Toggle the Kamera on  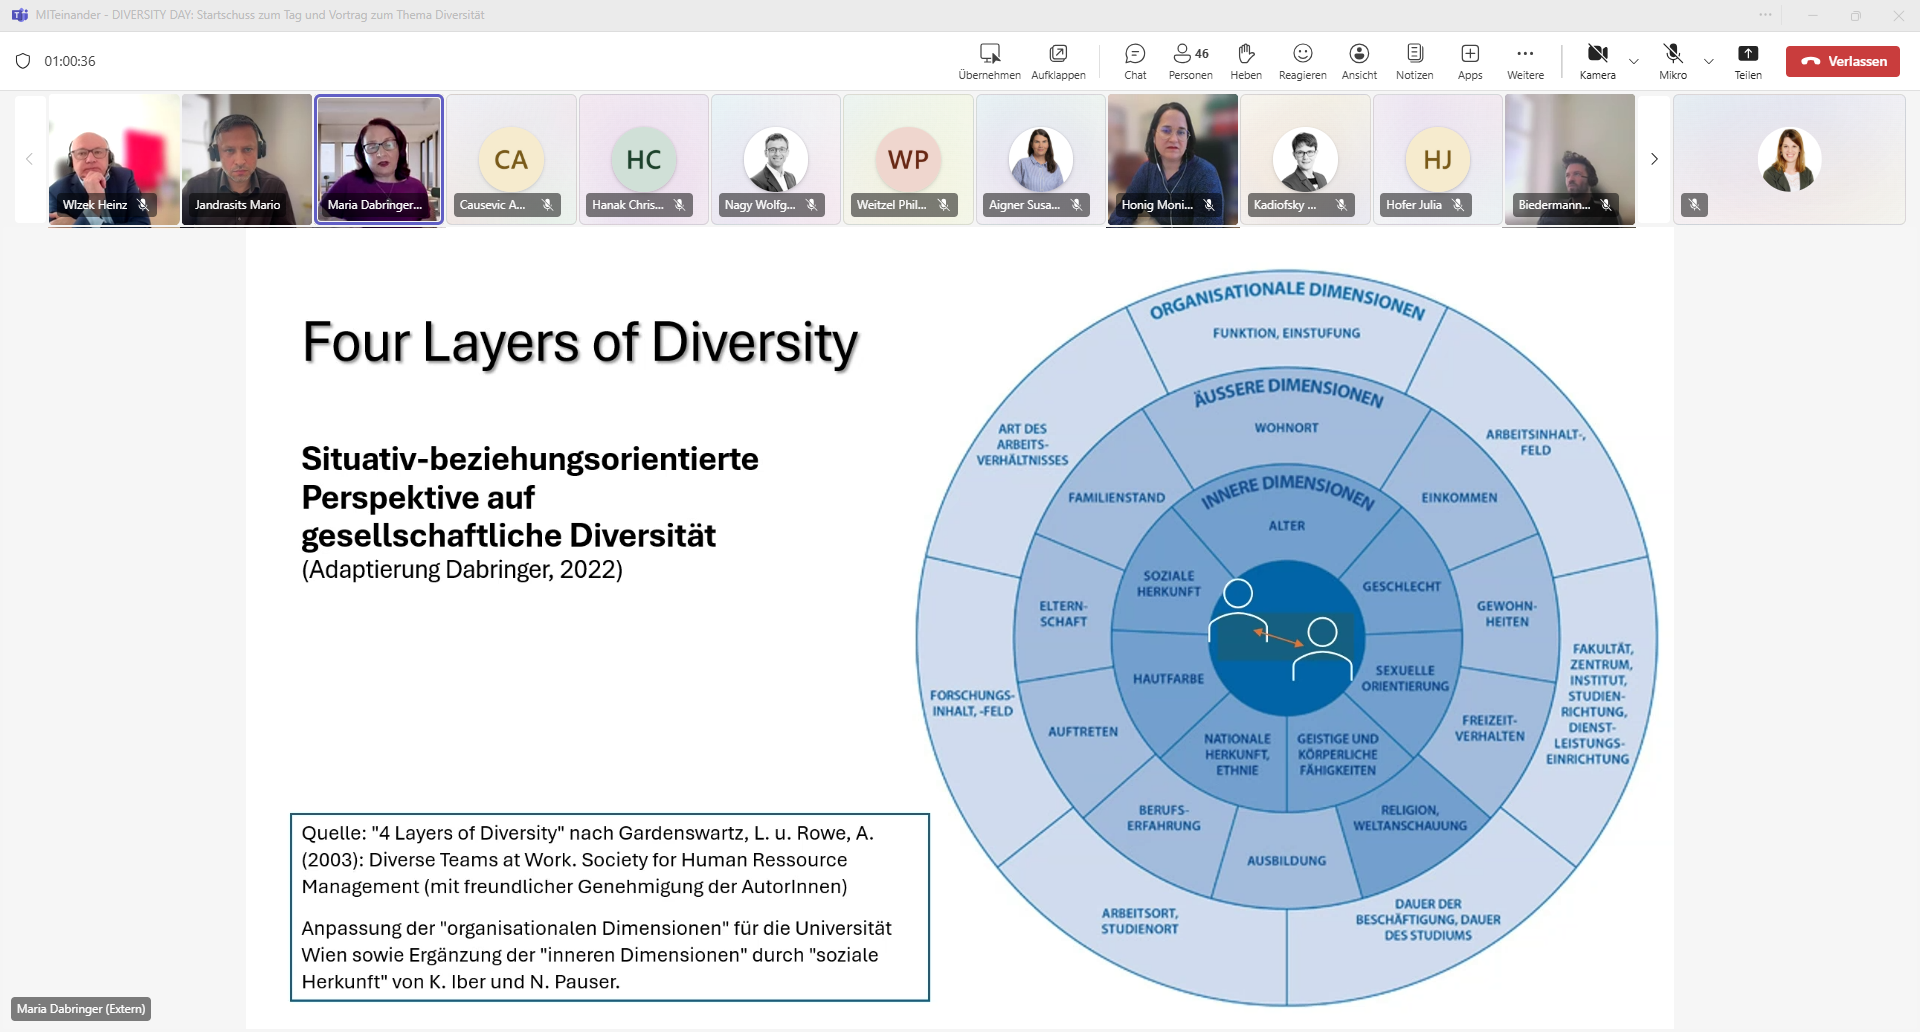pos(1597,60)
